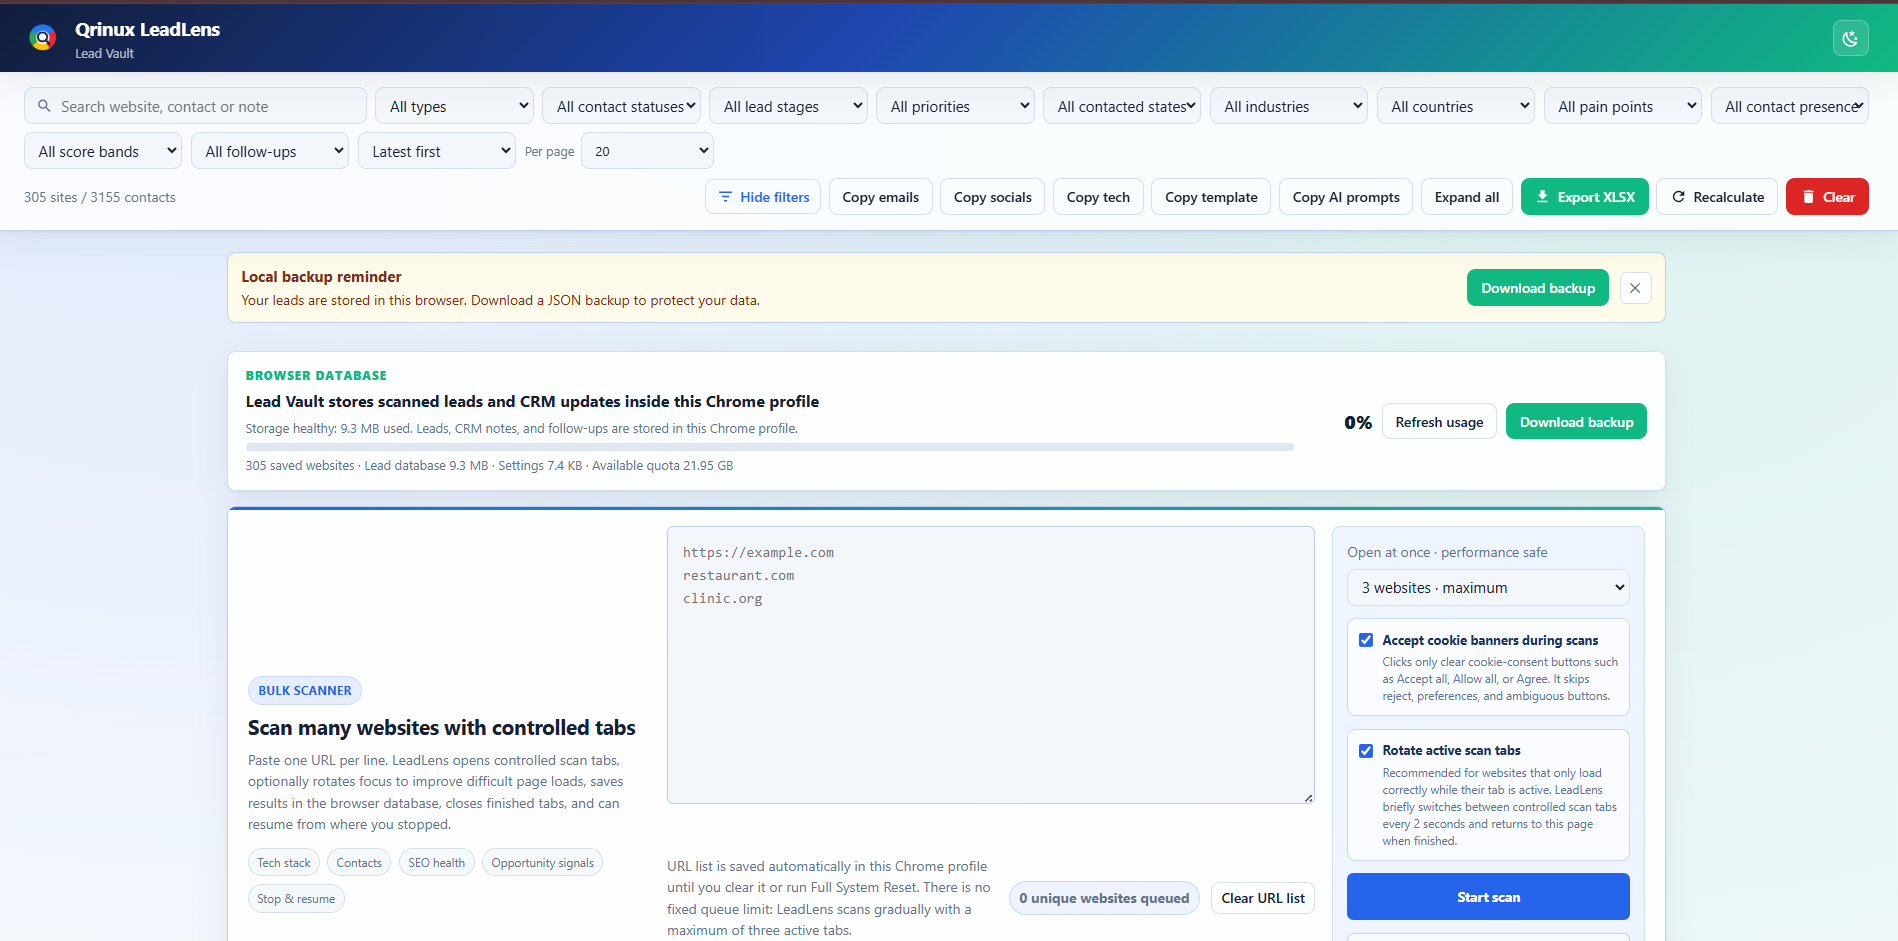Open the All contacted states dropdown
Screen dimensions: 1898x941
click(1122, 106)
